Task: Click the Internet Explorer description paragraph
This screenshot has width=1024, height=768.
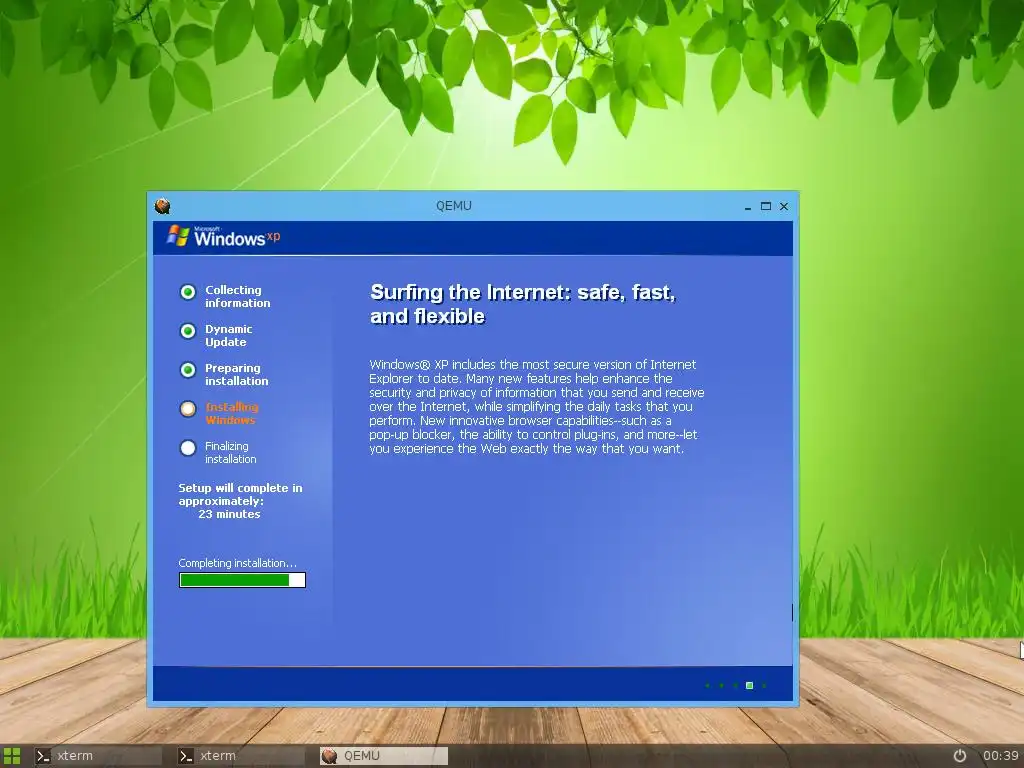Action: tap(537, 406)
